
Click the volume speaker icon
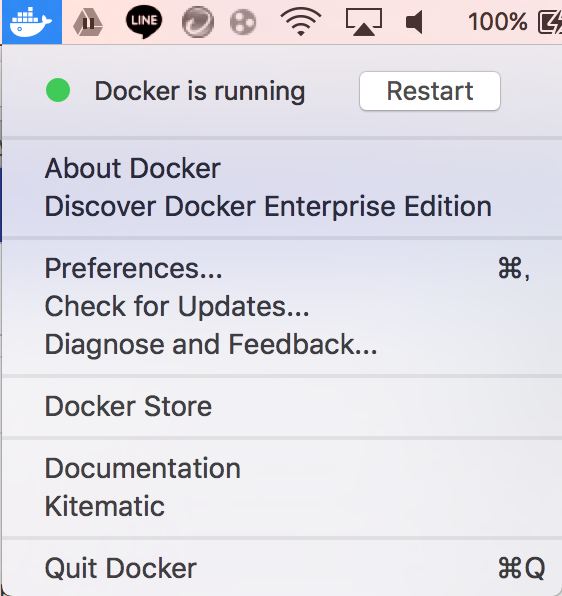414,22
